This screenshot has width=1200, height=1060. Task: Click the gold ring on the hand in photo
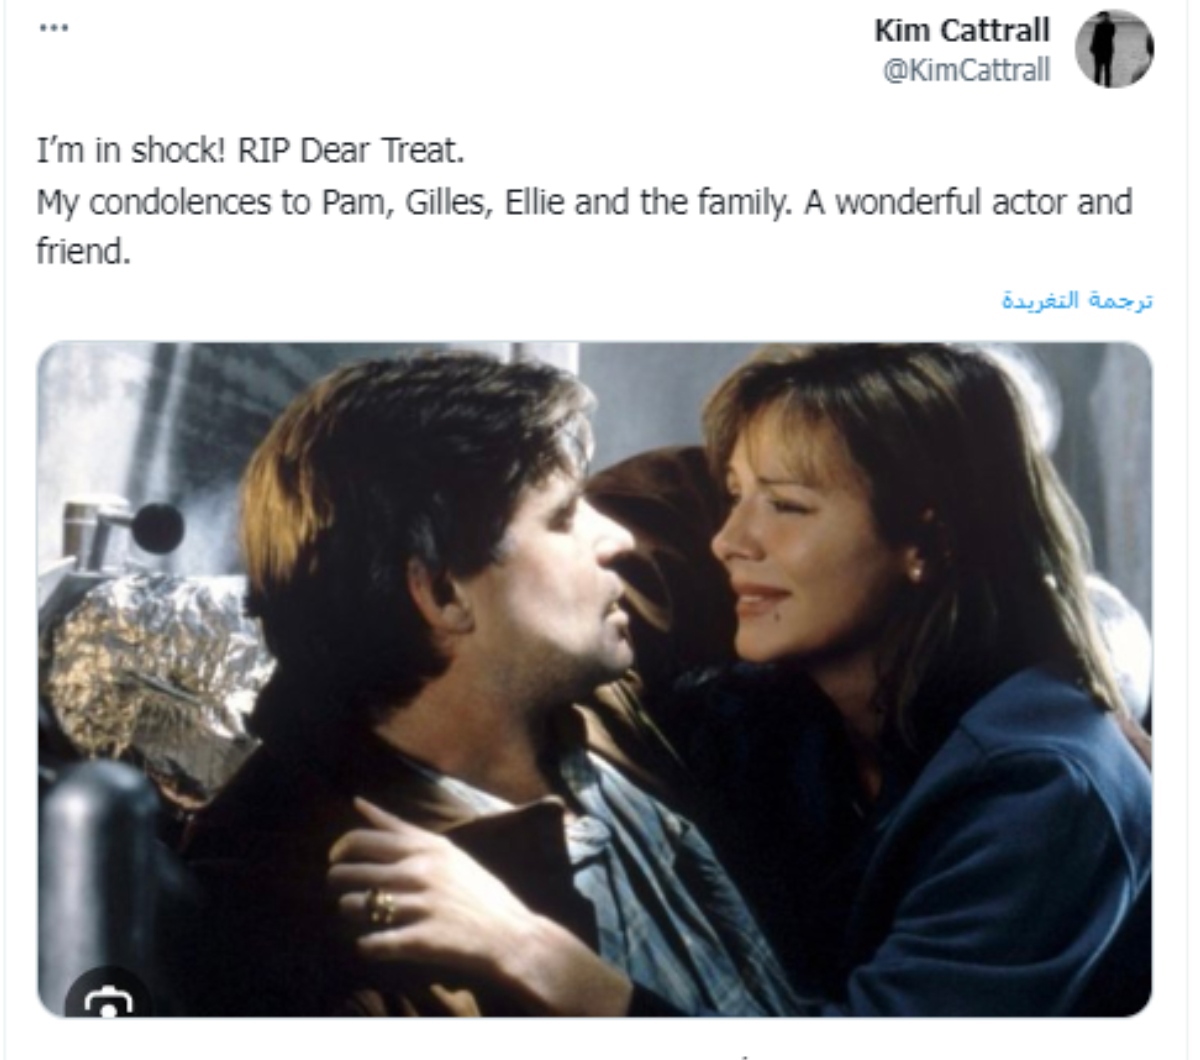click(381, 906)
